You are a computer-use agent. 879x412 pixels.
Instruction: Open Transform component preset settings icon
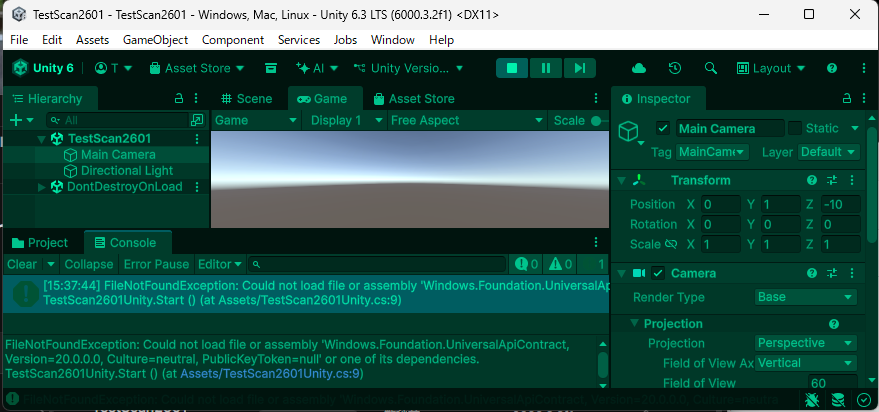832,180
